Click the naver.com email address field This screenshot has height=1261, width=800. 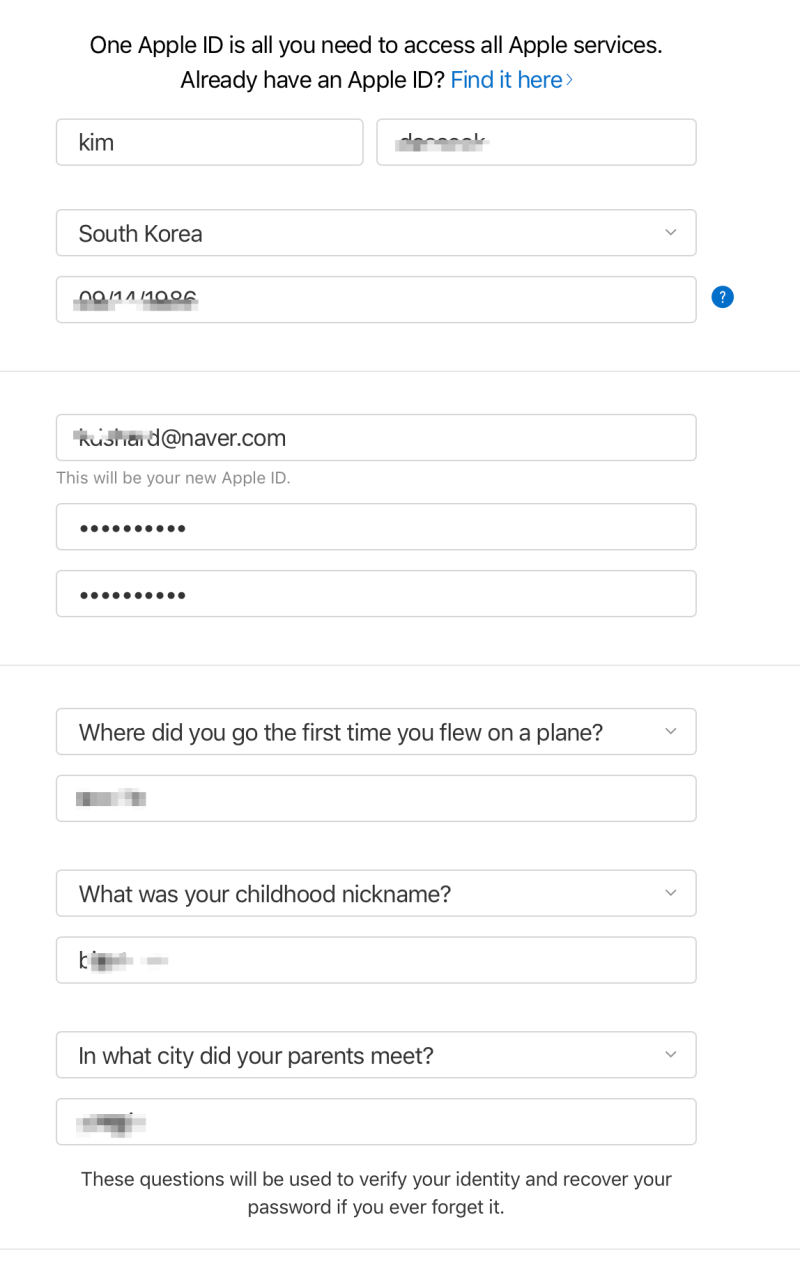coord(375,438)
